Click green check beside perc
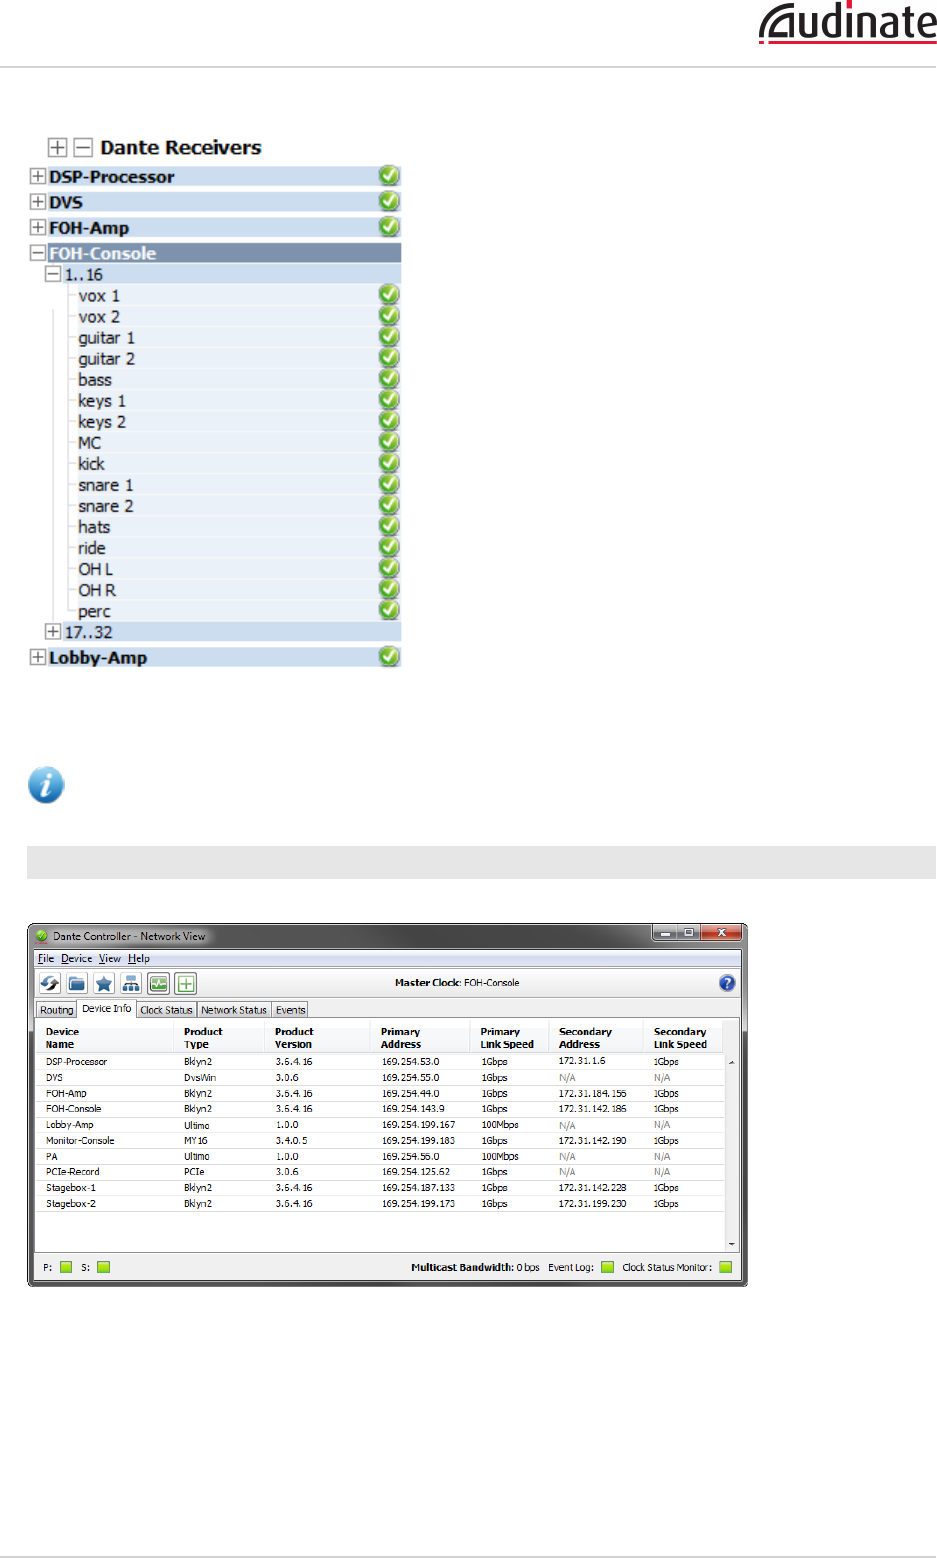This screenshot has width=937, height=1558. tap(389, 610)
